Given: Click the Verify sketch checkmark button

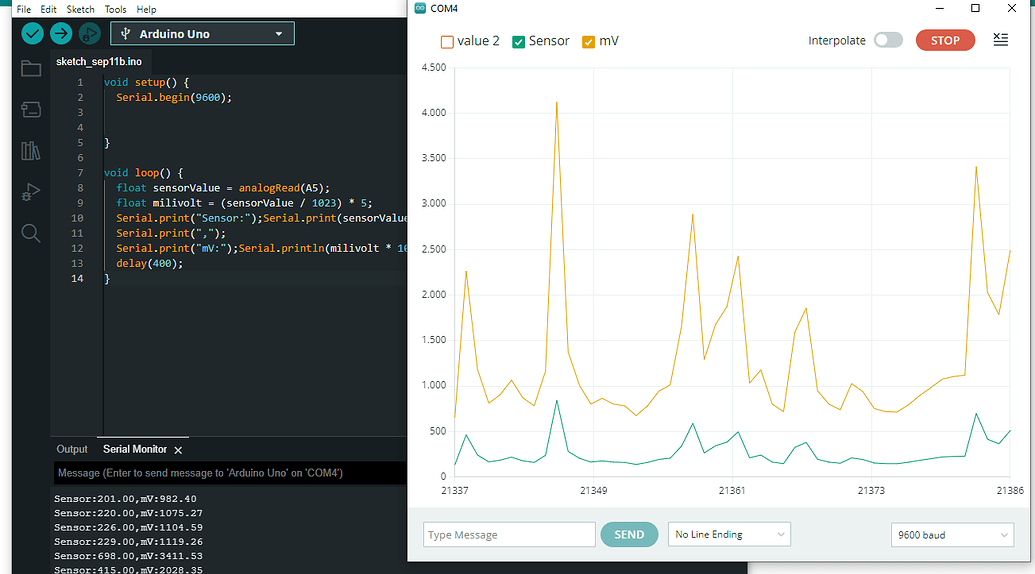Looking at the screenshot, I should click(33, 33).
